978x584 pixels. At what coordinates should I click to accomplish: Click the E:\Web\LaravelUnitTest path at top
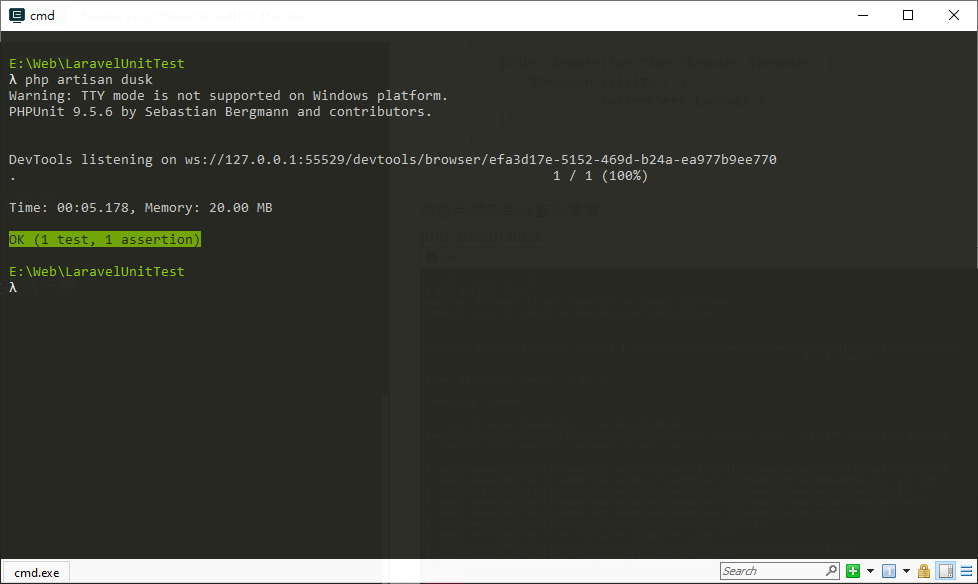tap(97, 64)
